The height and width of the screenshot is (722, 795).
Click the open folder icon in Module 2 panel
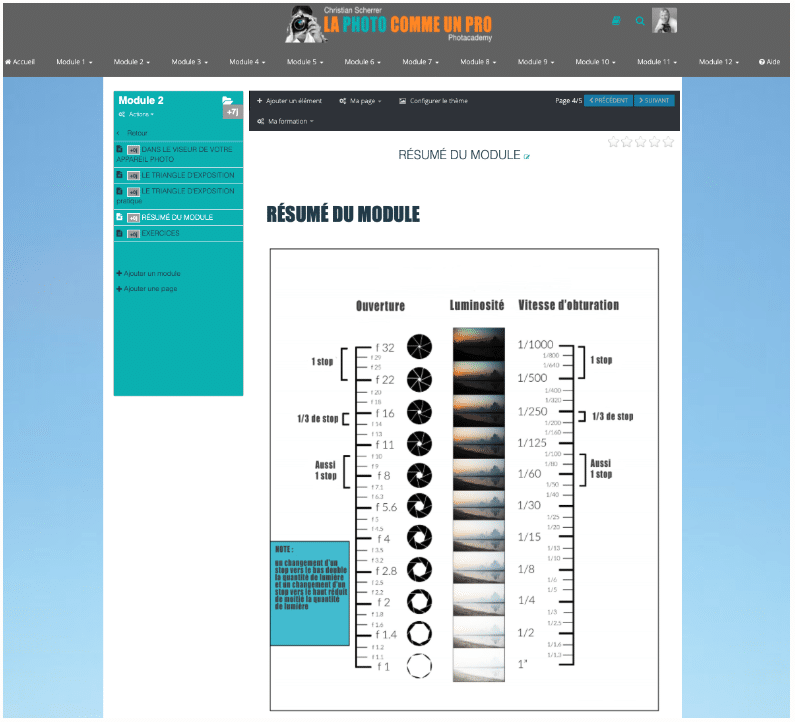[x=227, y=100]
